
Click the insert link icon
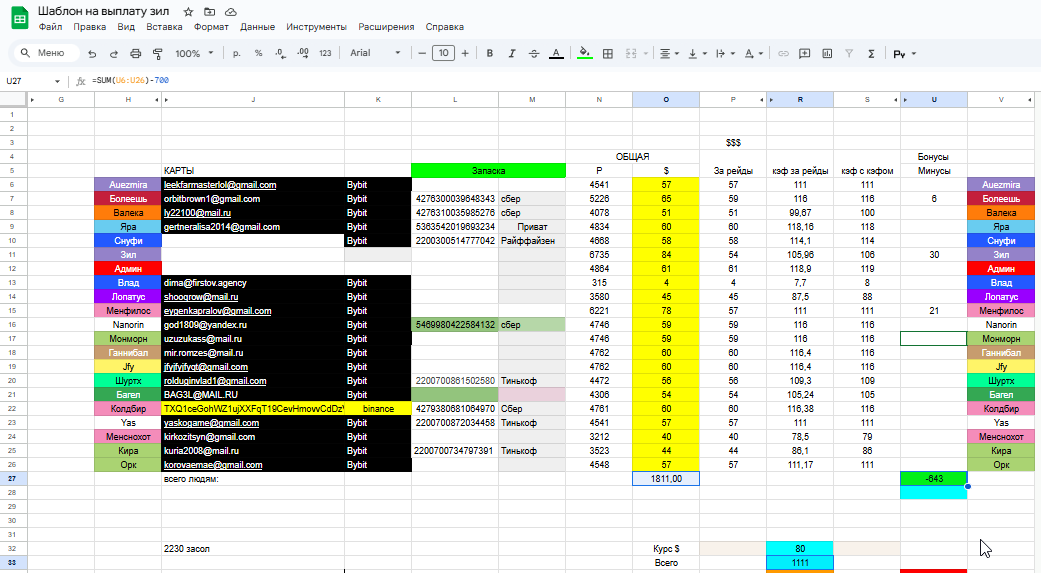tap(783, 53)
